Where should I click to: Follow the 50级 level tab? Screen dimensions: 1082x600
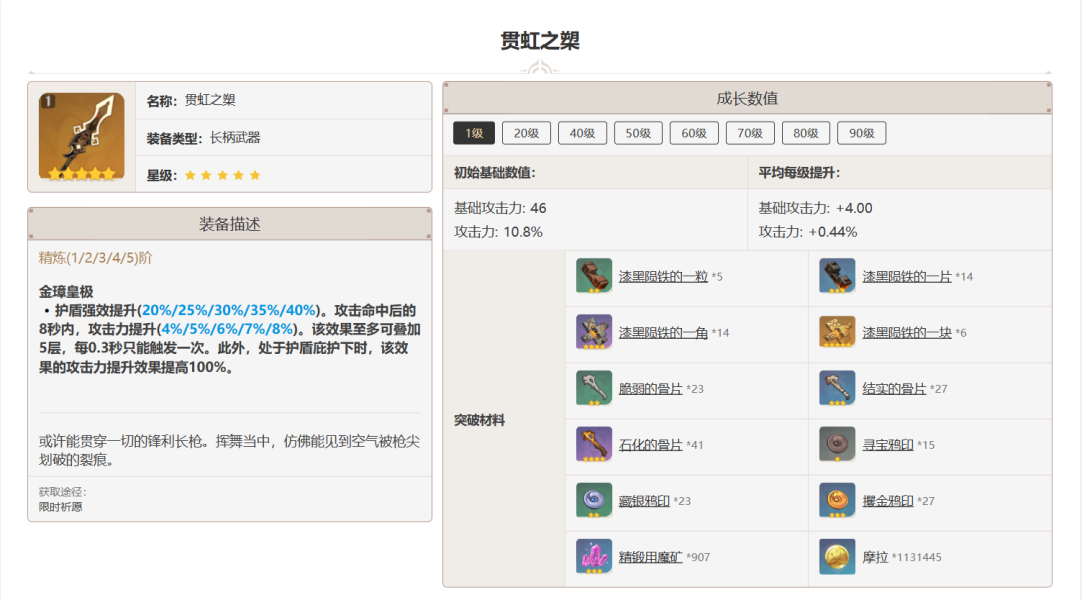638,134
